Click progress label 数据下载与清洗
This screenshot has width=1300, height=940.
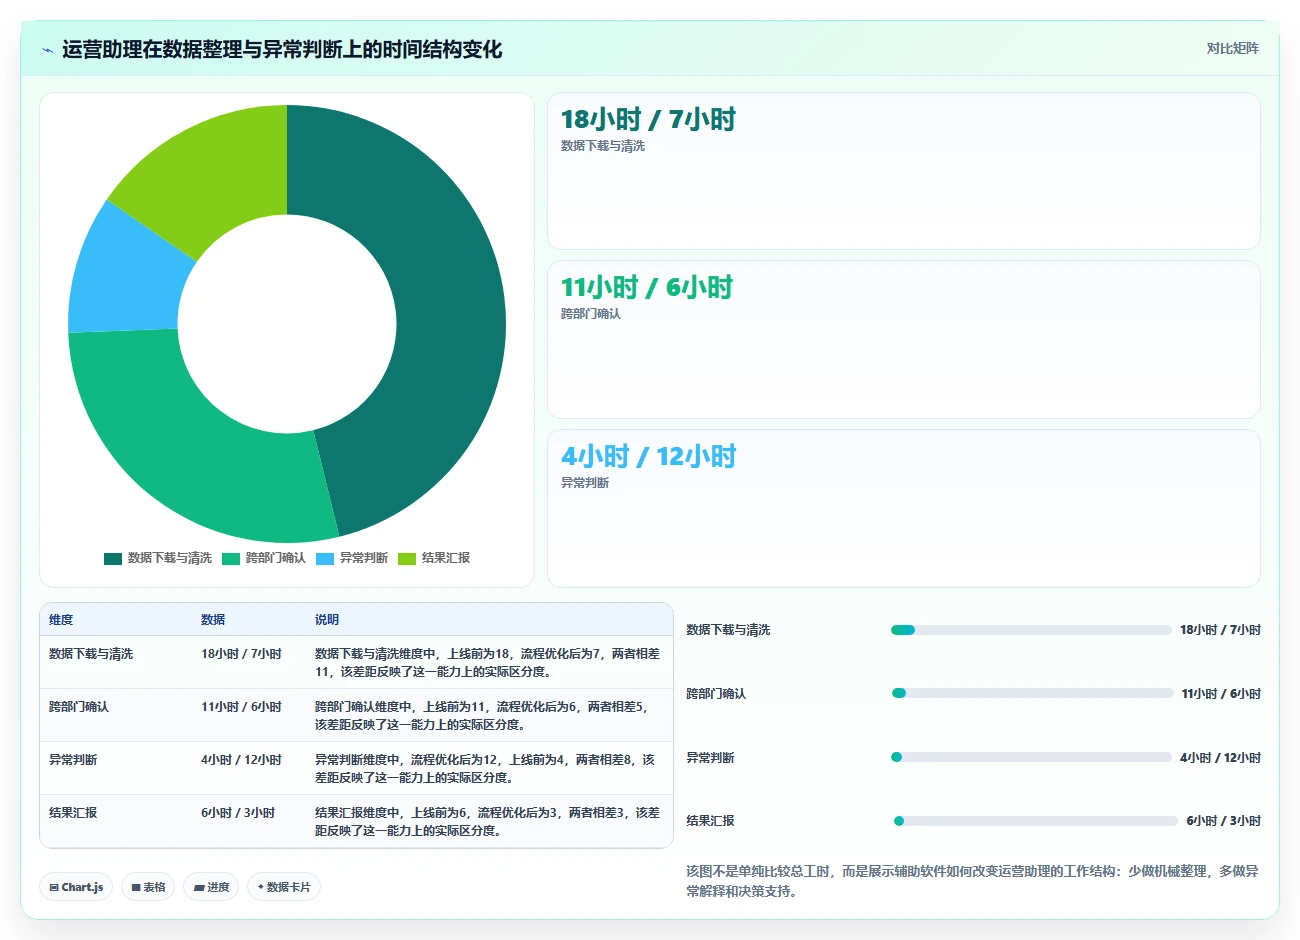tap(728, 630)
